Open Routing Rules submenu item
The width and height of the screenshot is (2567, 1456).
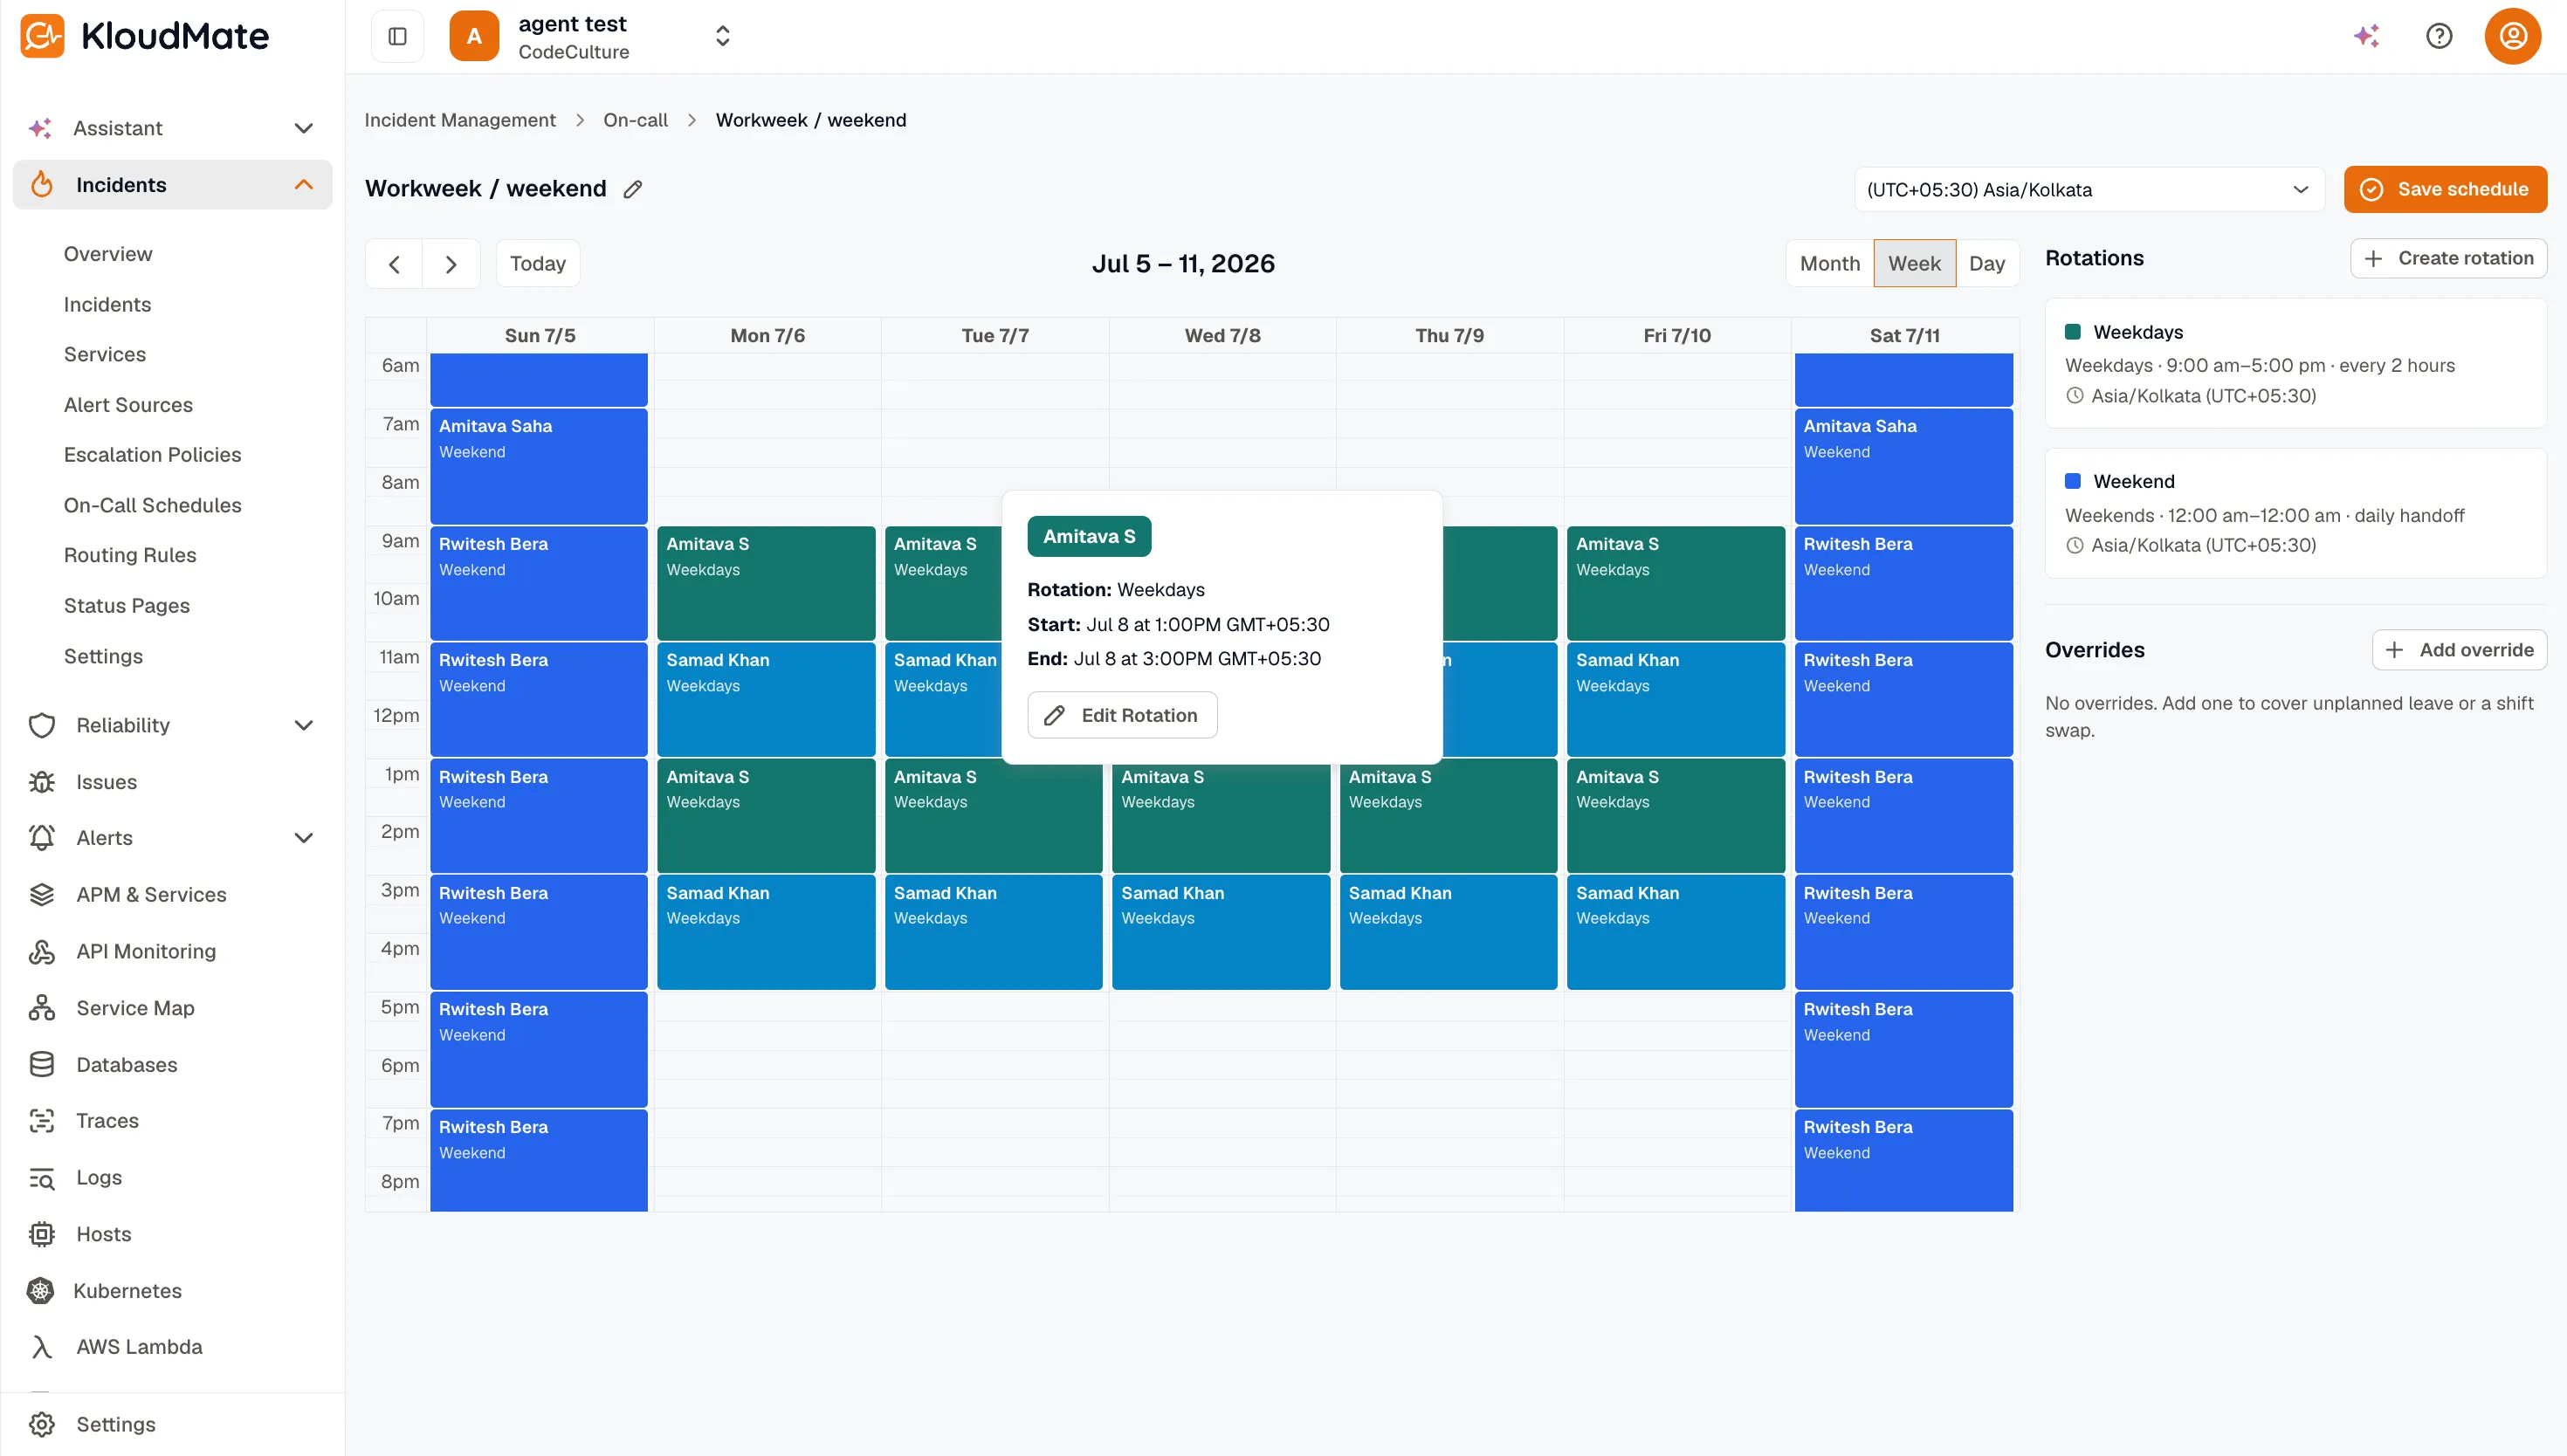pyautogui.click(x=130, y=555)
